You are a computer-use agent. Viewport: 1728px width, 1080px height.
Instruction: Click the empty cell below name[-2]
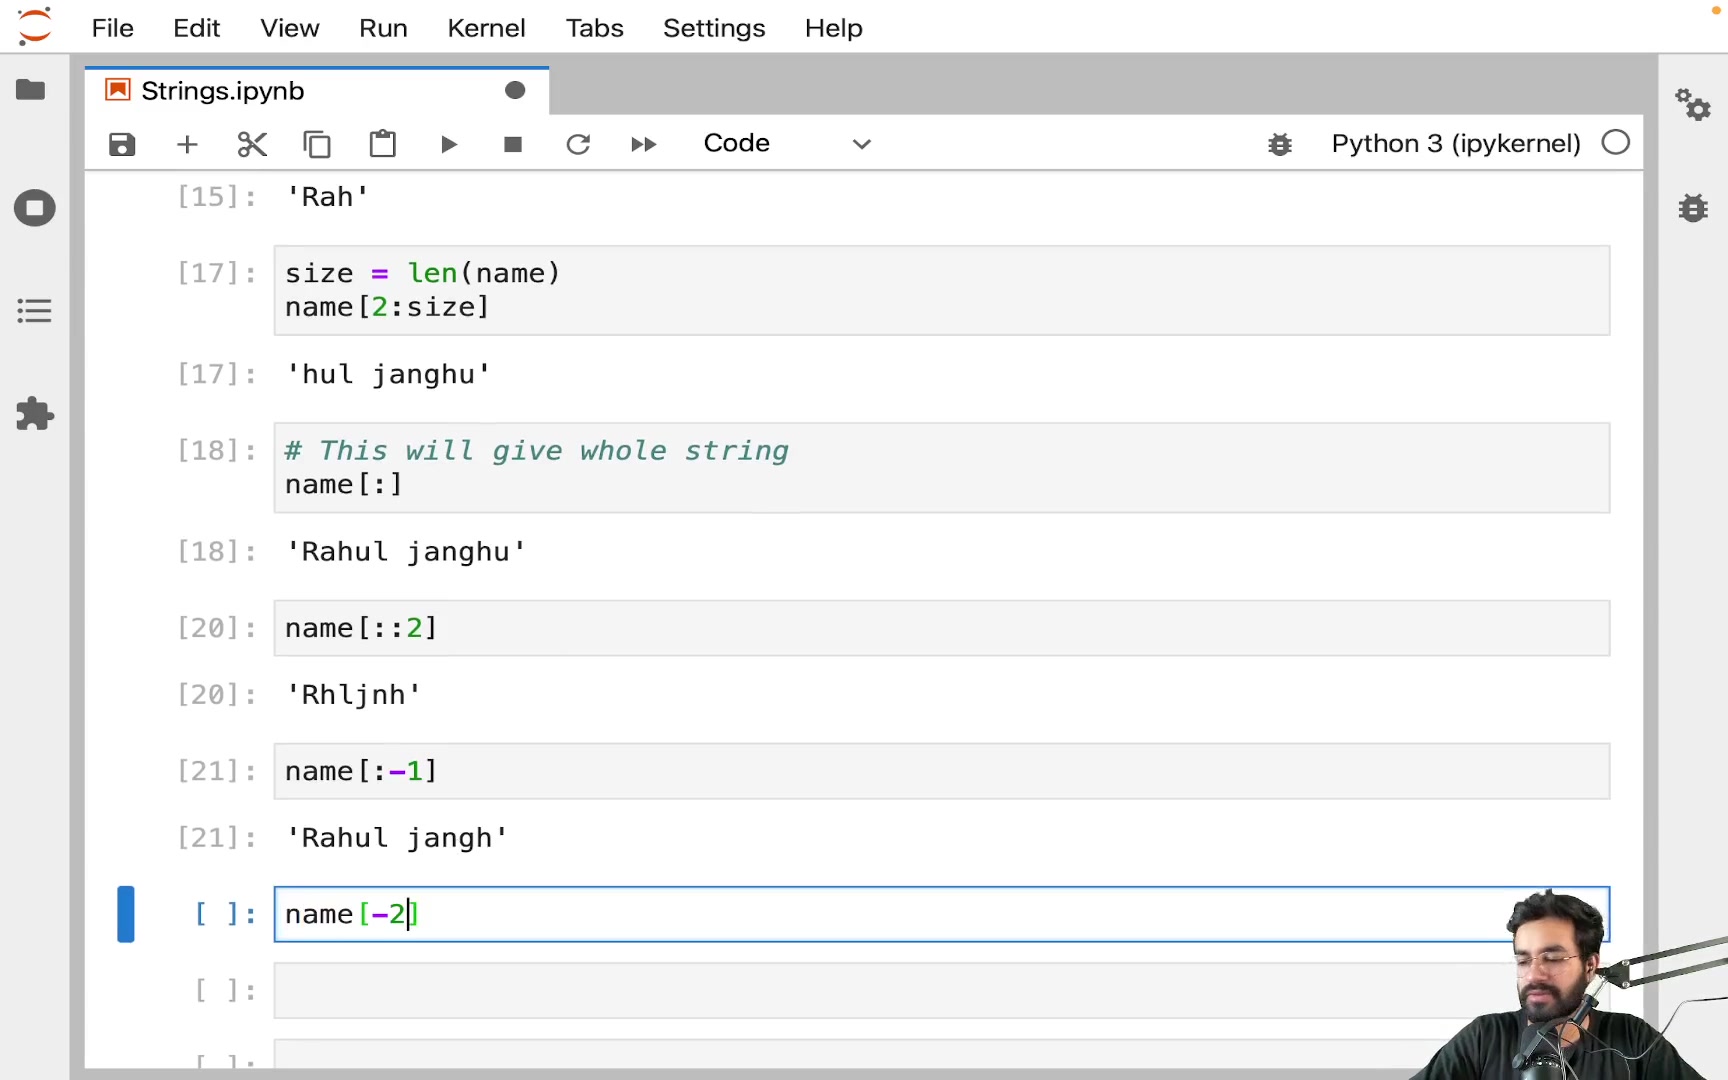(941, 991)
